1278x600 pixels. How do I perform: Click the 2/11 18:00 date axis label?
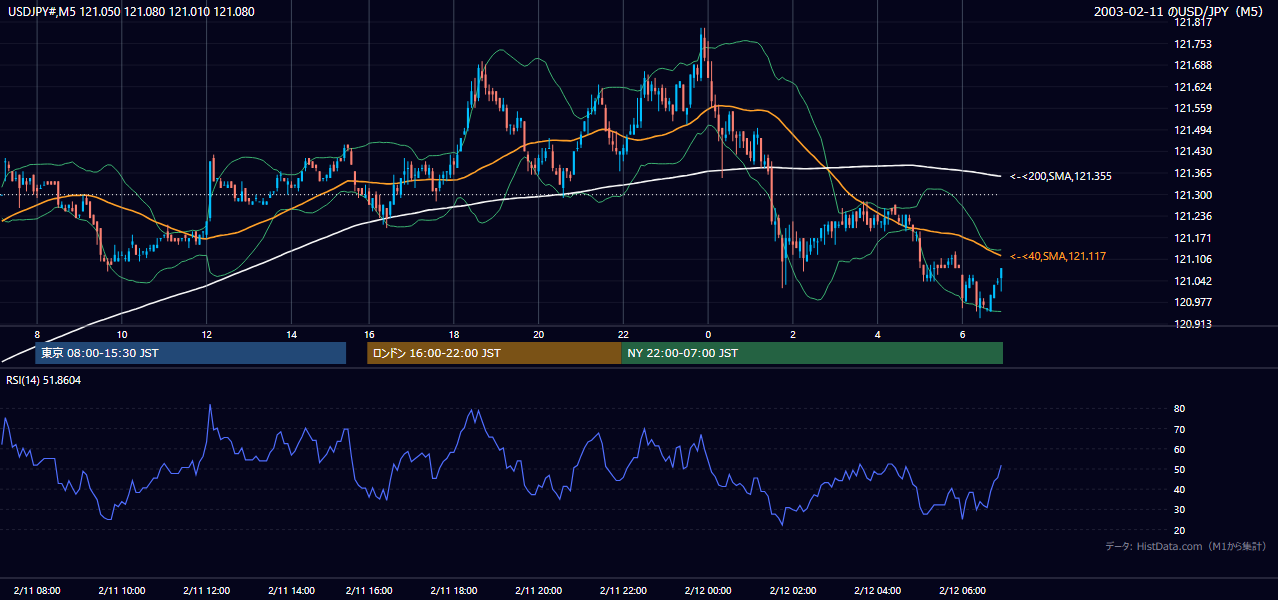pos(454,591)
